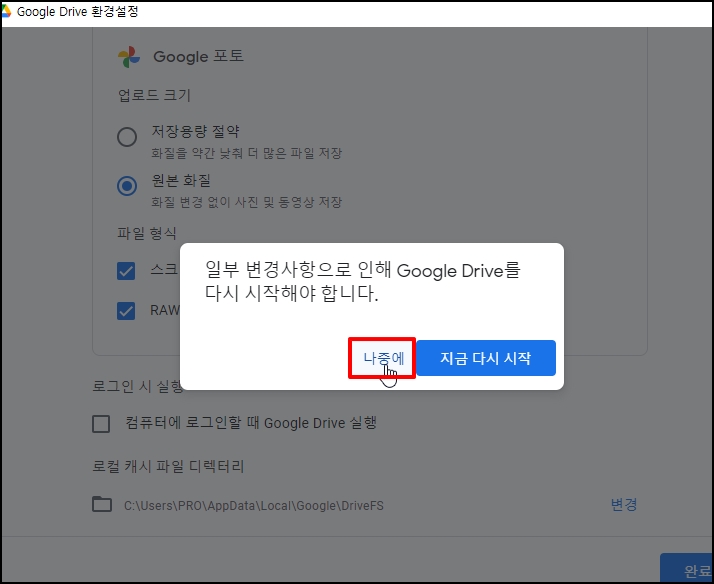The width and height of the screenshot is (714, 584).
Task: Click the 로컬 캐시 파일 디렉터리 heading
Action: (x=168, y=467)
